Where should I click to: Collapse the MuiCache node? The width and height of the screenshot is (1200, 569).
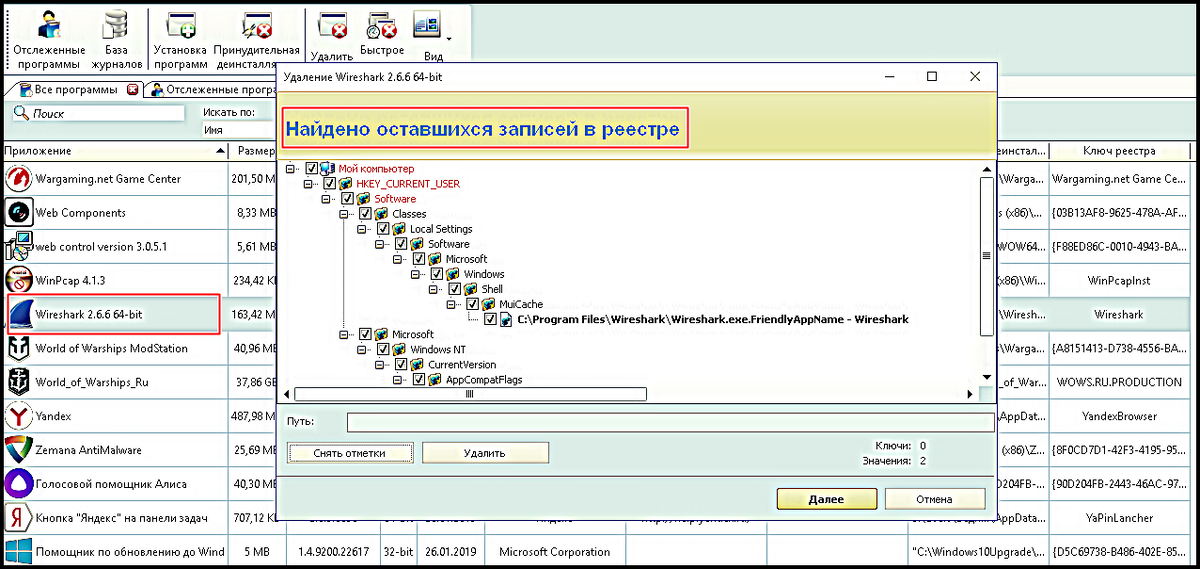click(x=452, y=304)
